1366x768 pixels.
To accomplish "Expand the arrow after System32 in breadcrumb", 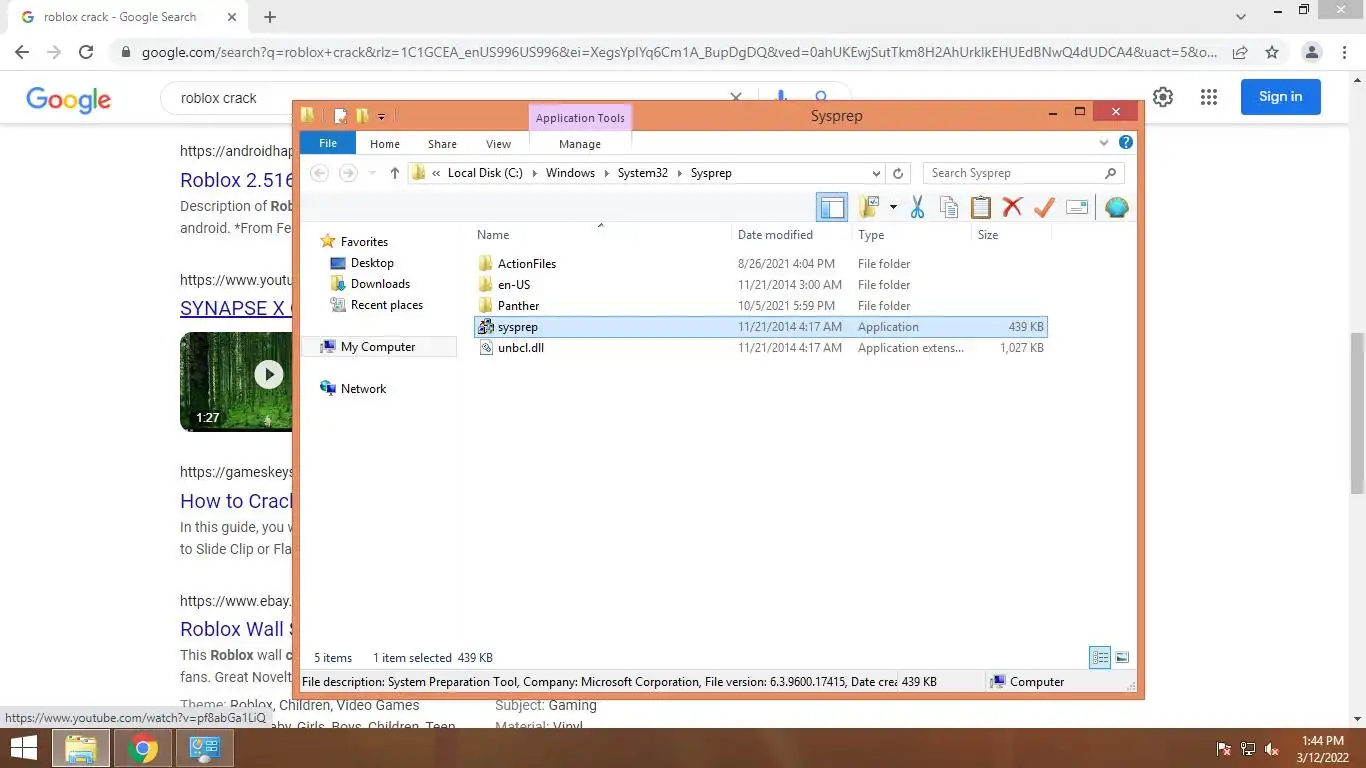I will click(679, 173).
